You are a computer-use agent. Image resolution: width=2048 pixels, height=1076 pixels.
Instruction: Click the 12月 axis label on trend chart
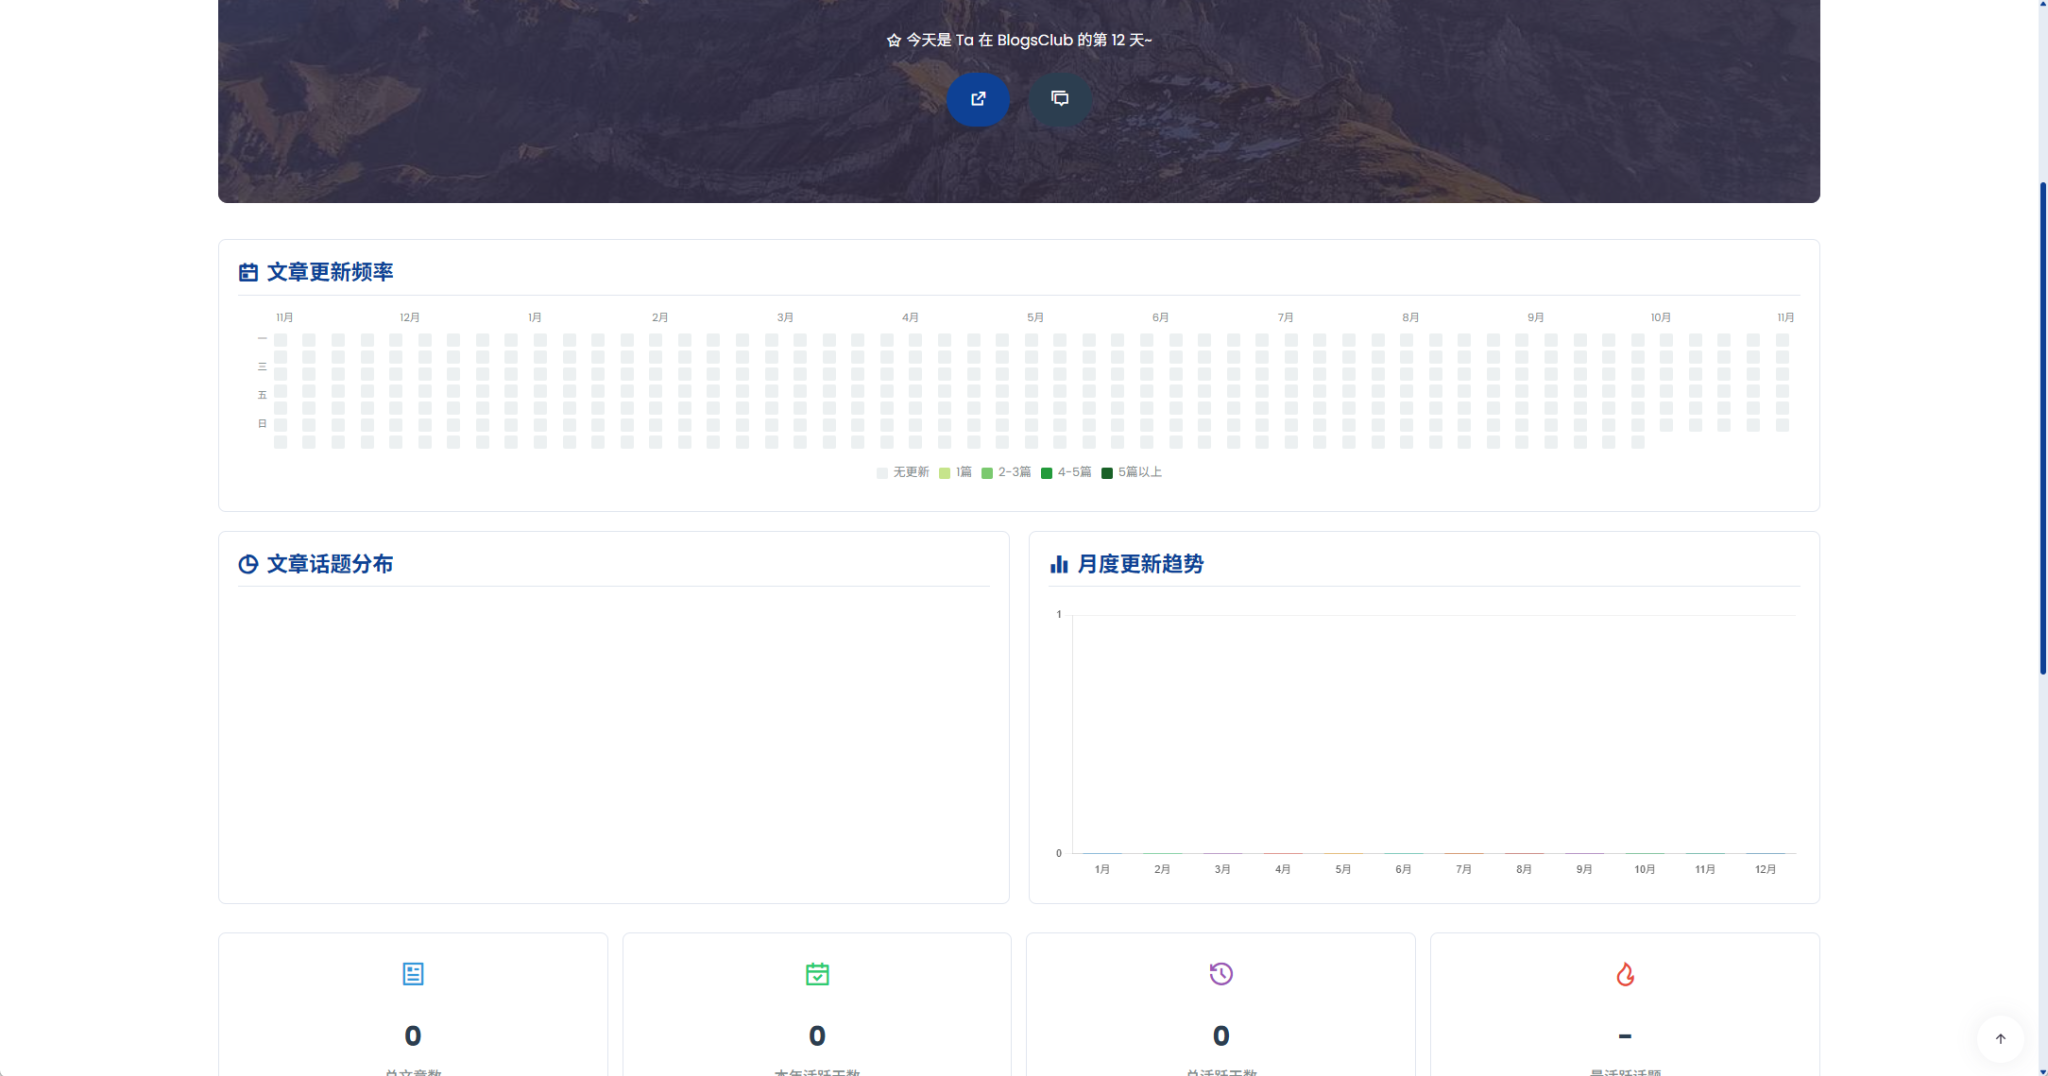click(1765, 868)
